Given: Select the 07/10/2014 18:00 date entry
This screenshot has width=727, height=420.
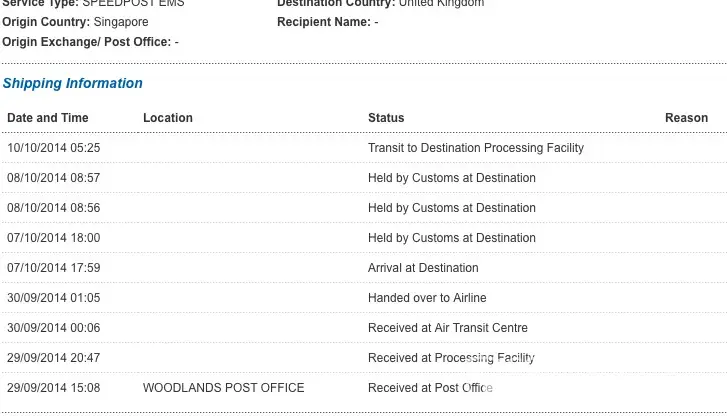Looking at the screenshot, I should pos(54,238).
